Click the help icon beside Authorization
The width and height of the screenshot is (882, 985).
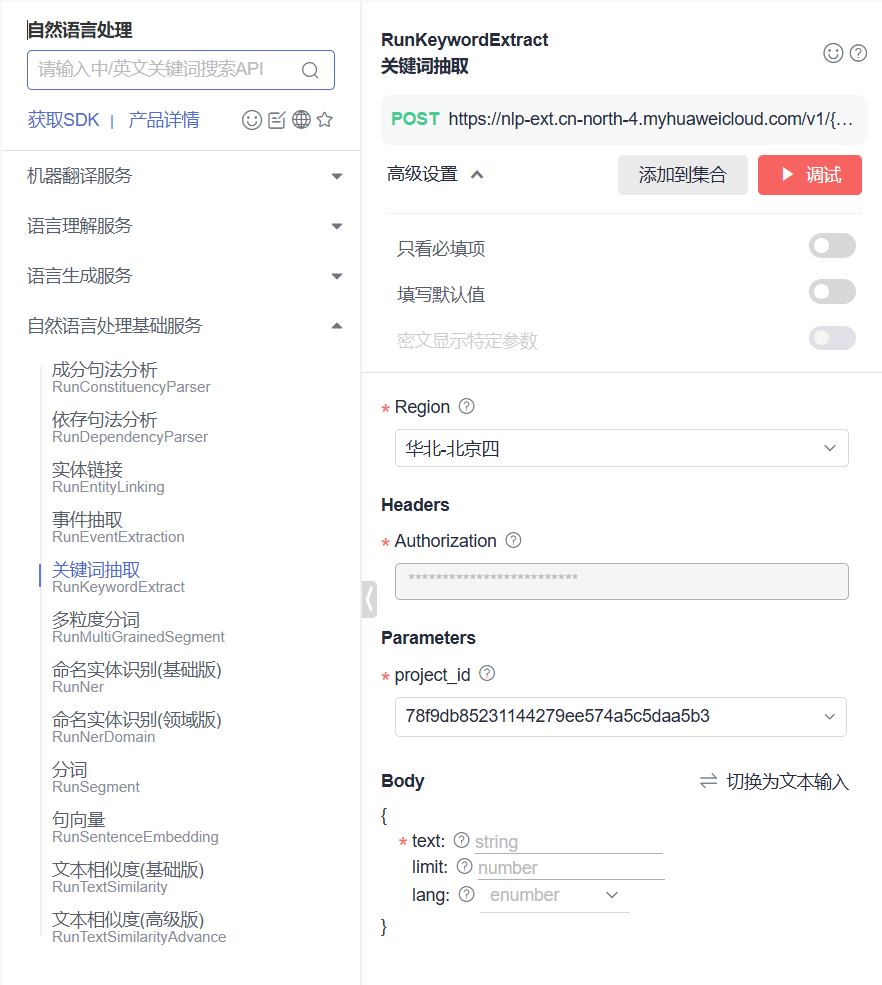pyautogui.click(x=513, y=540)
